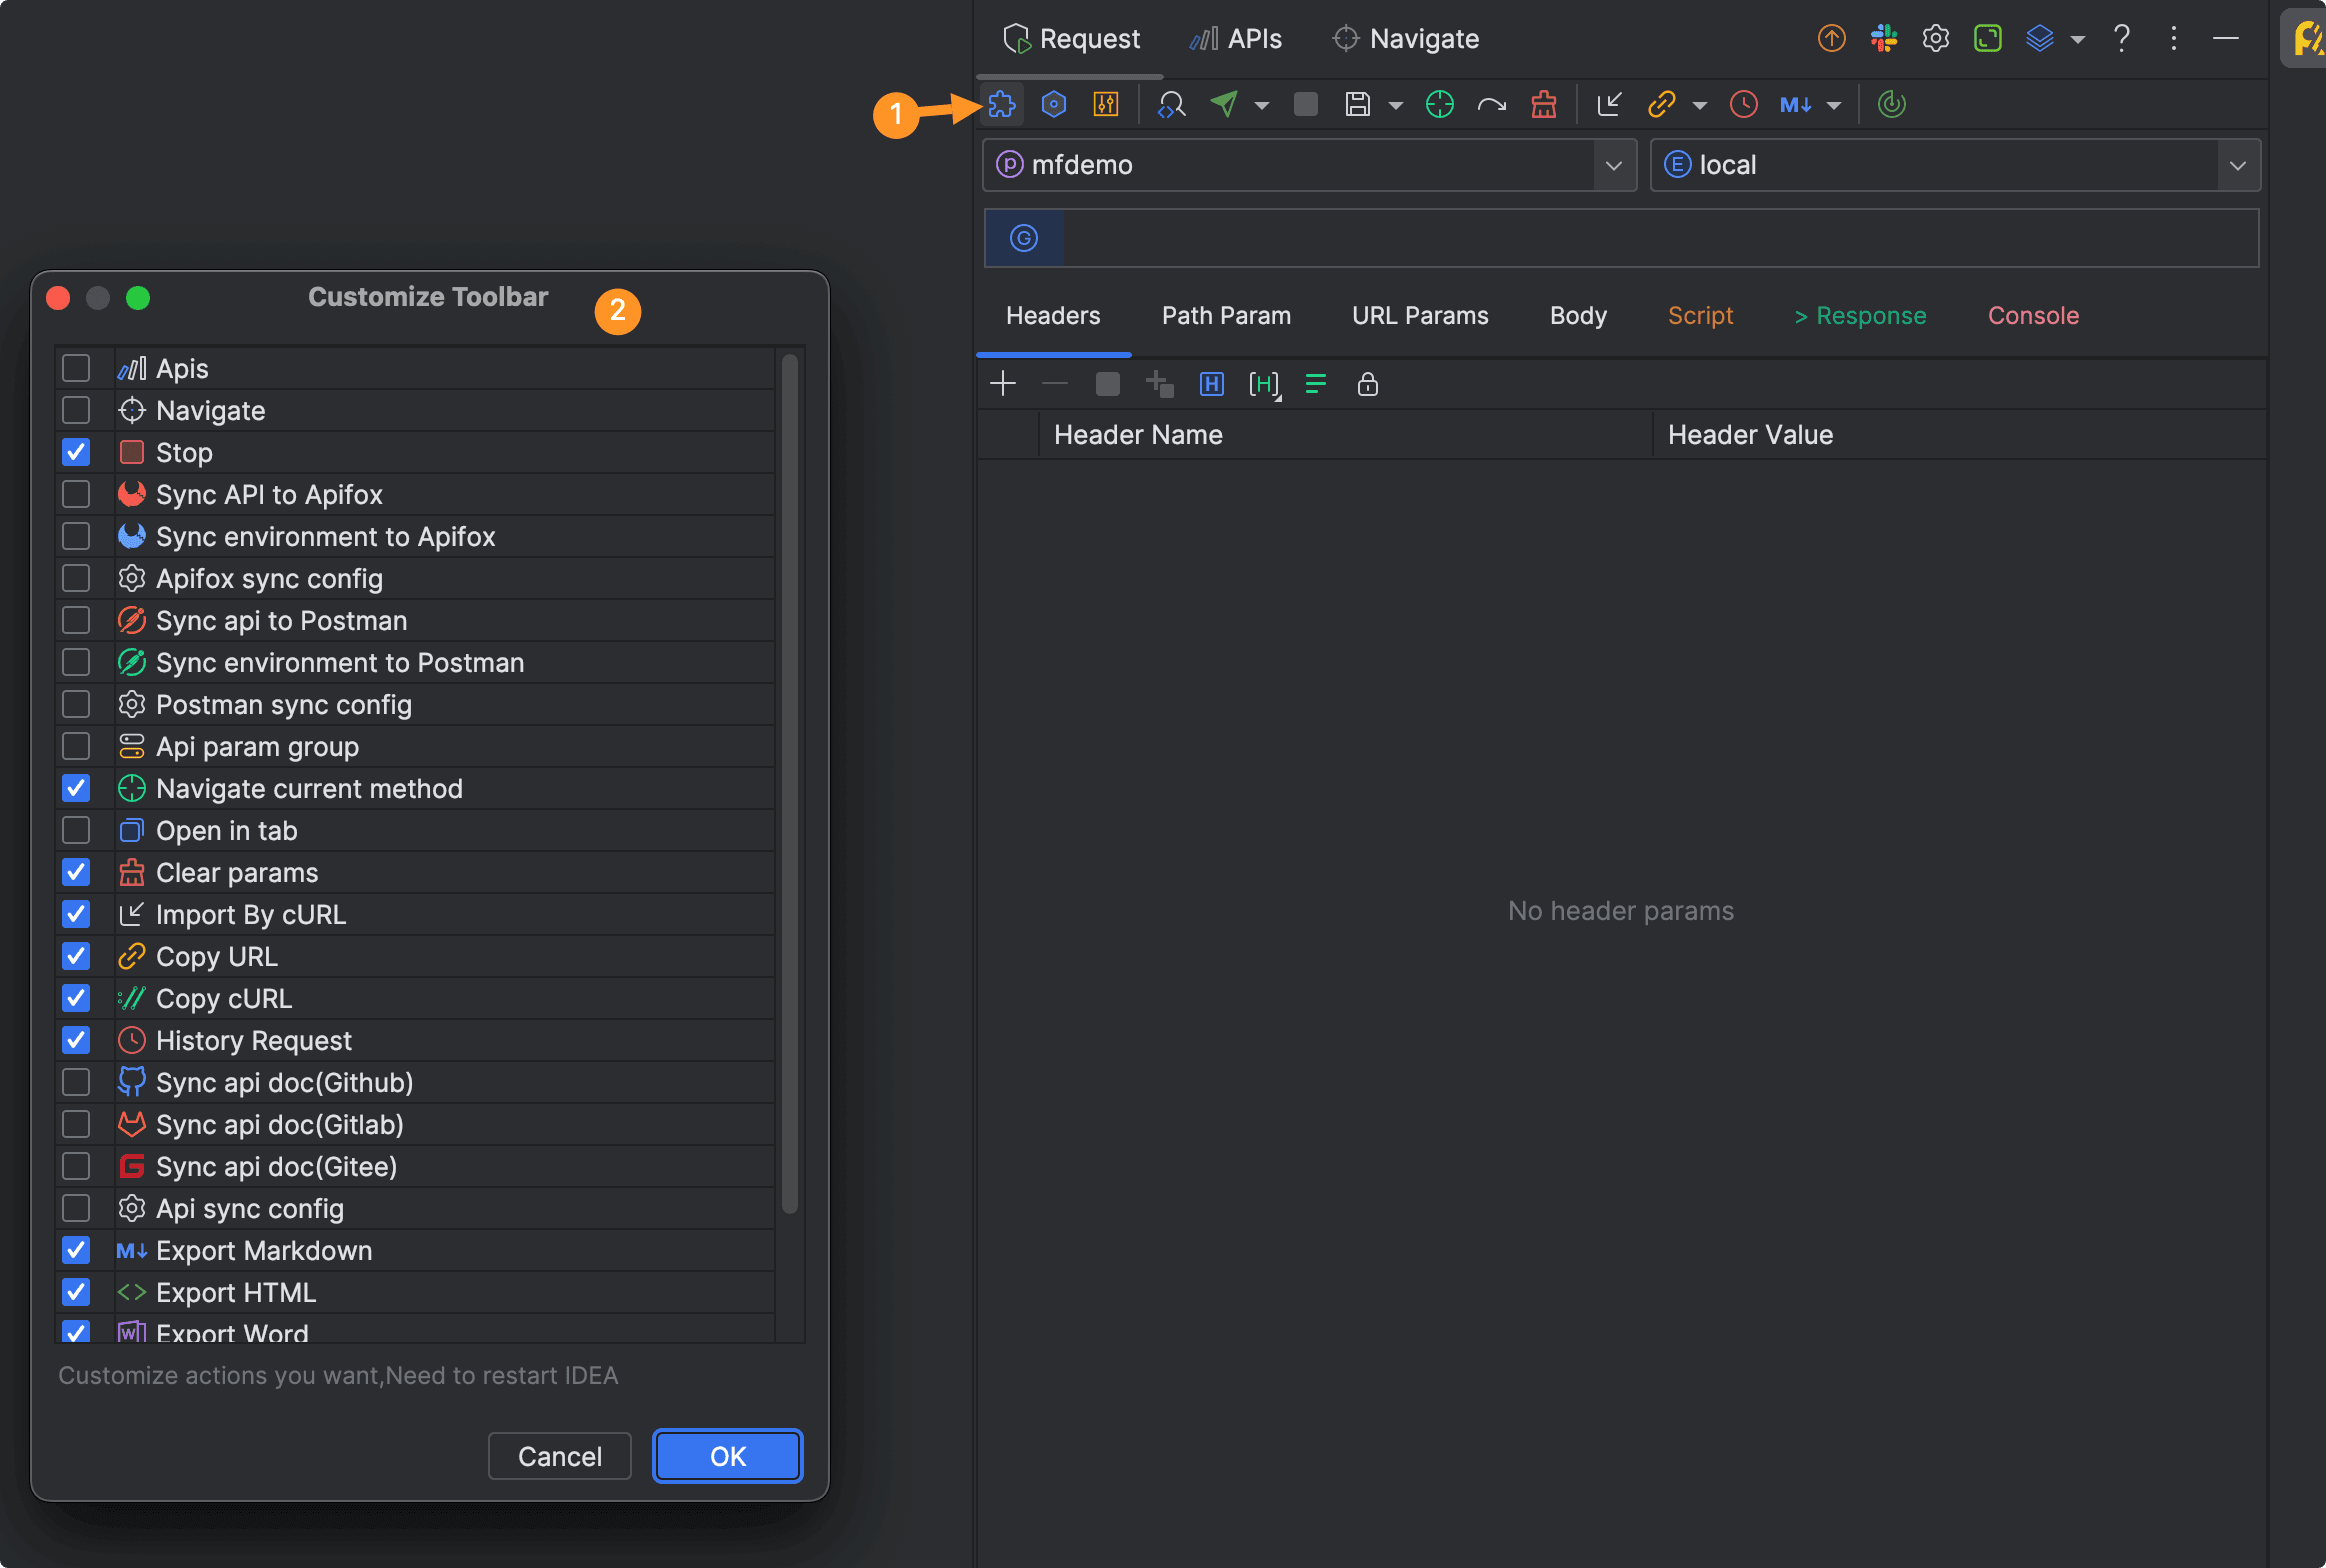Expand the Export Markdown dropdown arrow
The height and width of the screenshot is (1568, 2326).
(1834, 105)
